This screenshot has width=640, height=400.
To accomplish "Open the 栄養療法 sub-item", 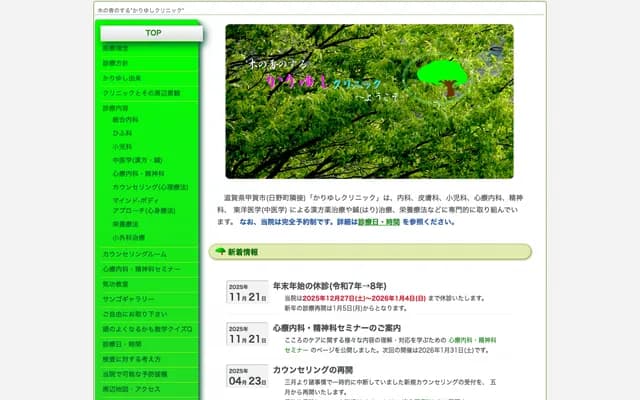I will [125, 224].
